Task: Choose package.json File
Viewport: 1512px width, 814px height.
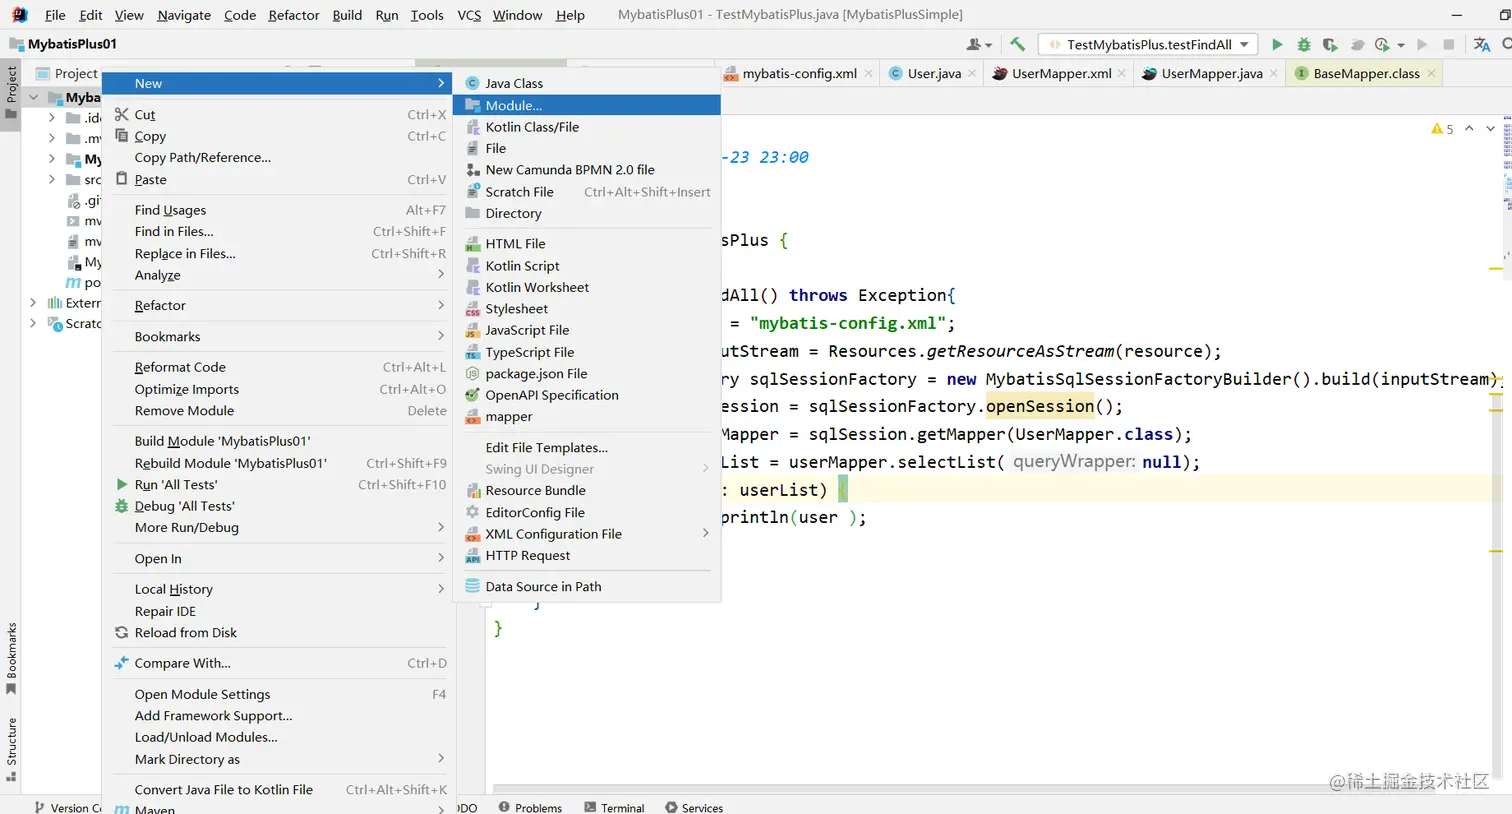Action: (x=587, y=373)
